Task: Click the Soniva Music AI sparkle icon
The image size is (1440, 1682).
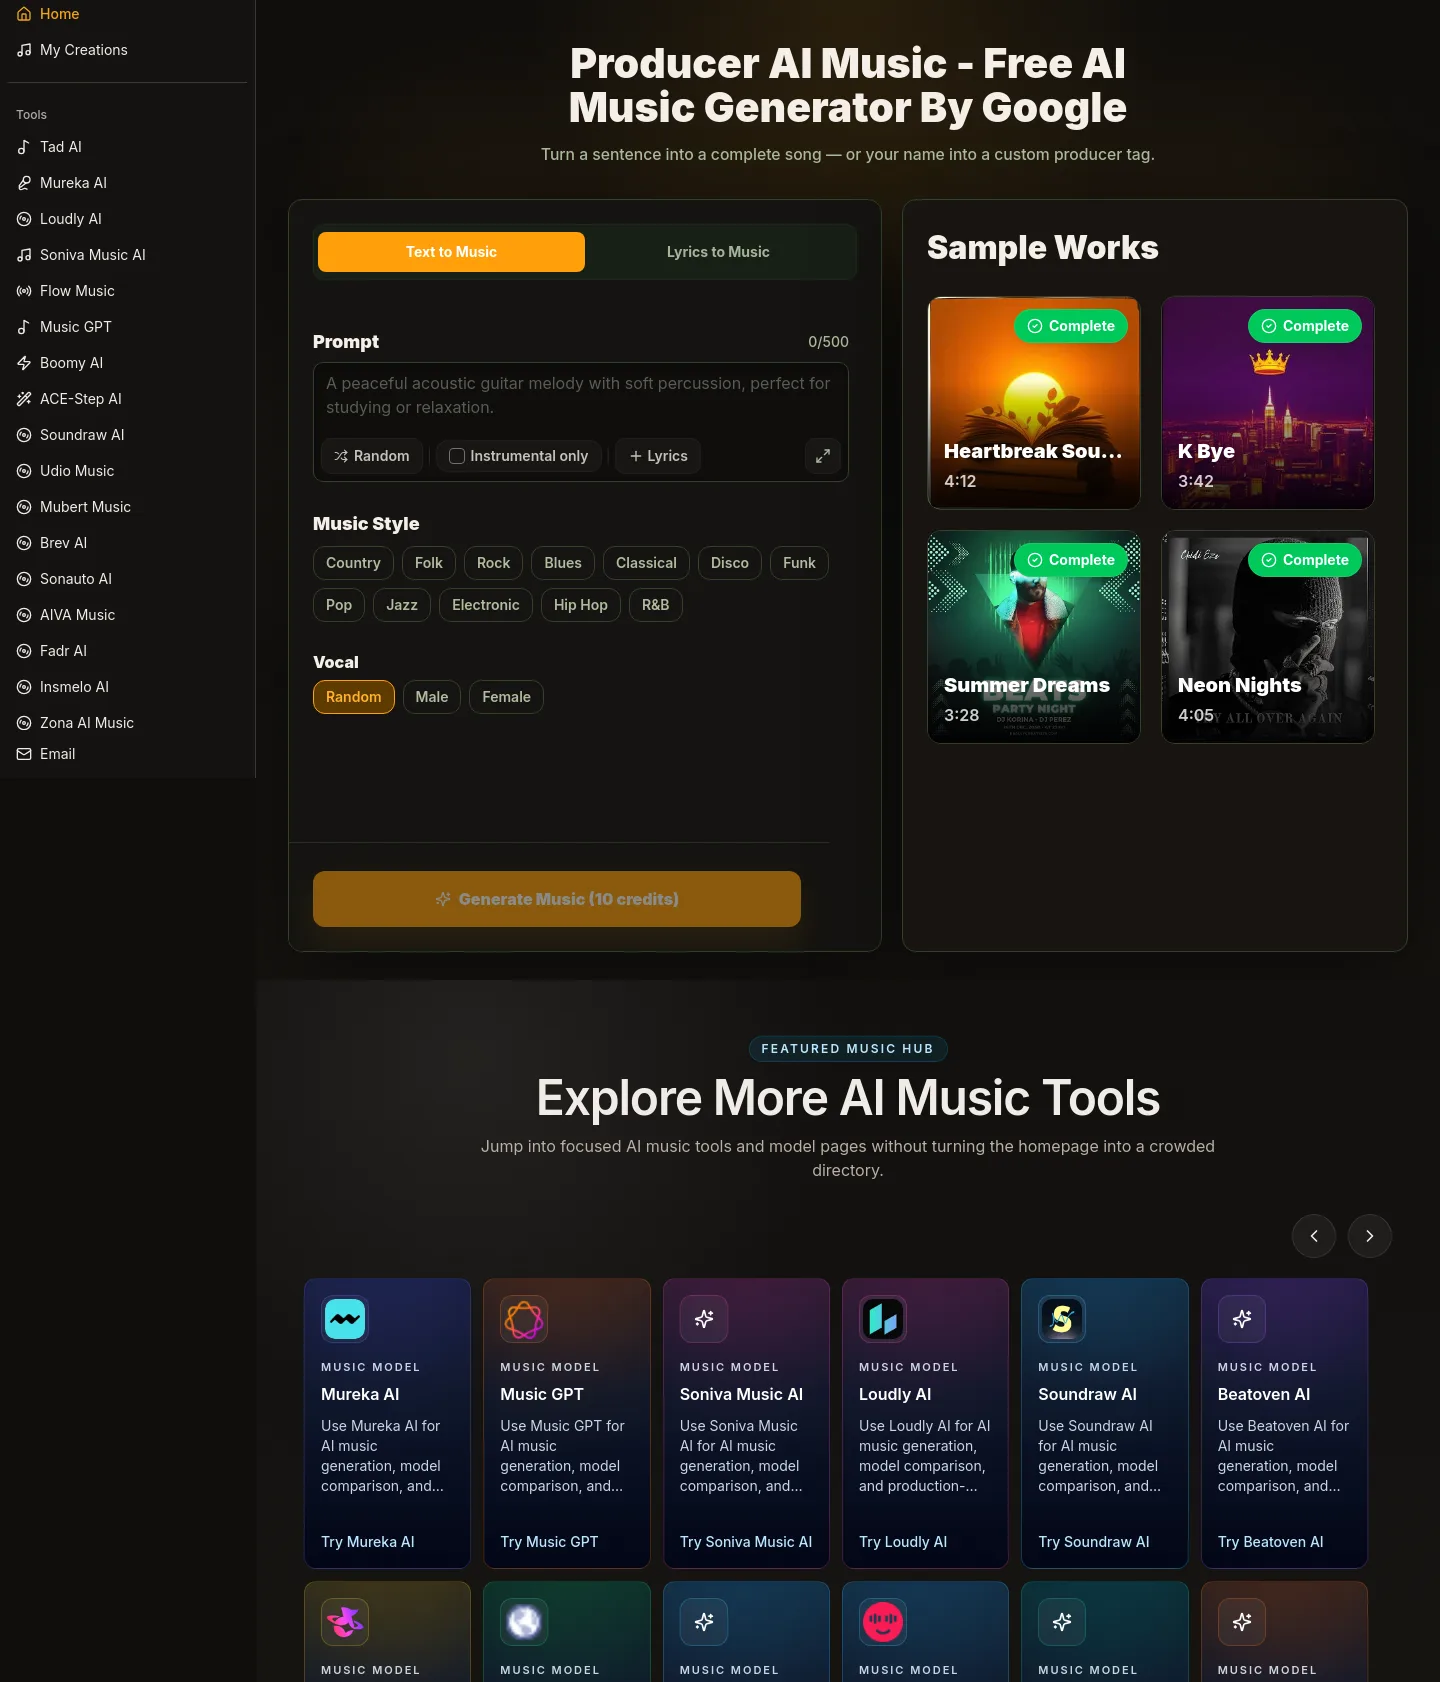Action: tap(704, 1319)
